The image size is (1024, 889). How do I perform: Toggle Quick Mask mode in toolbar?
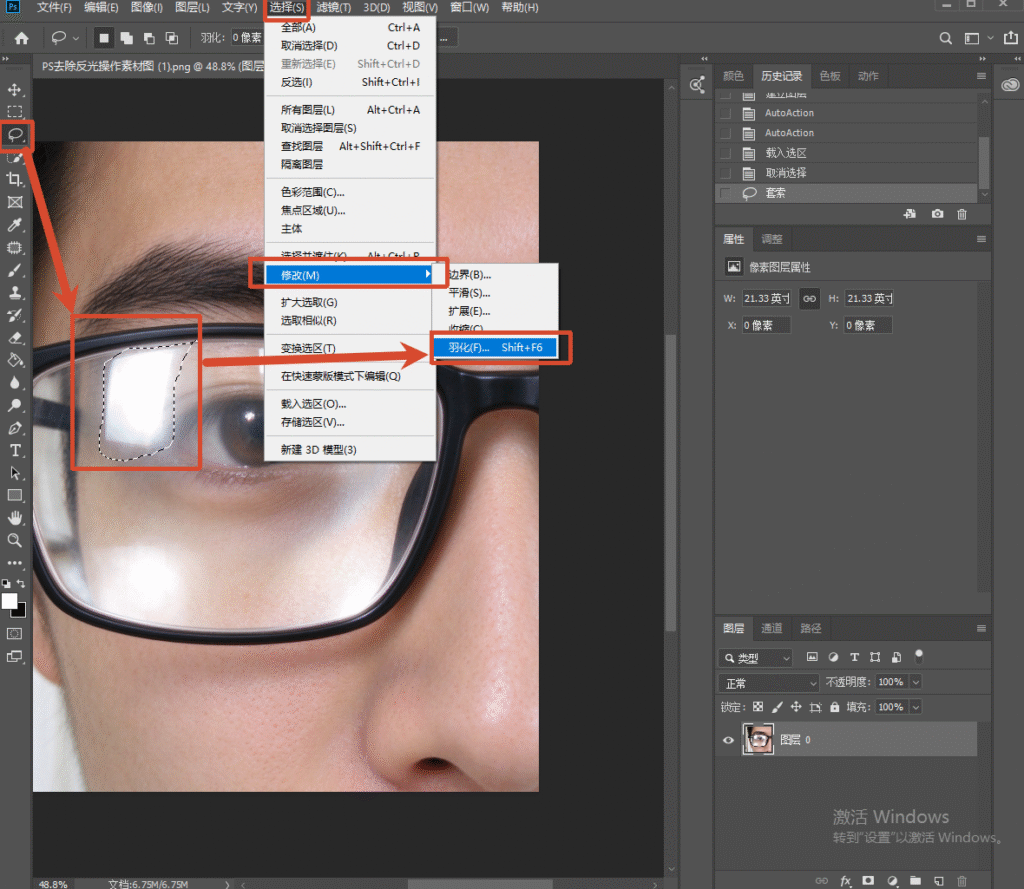tap(14, 634)
